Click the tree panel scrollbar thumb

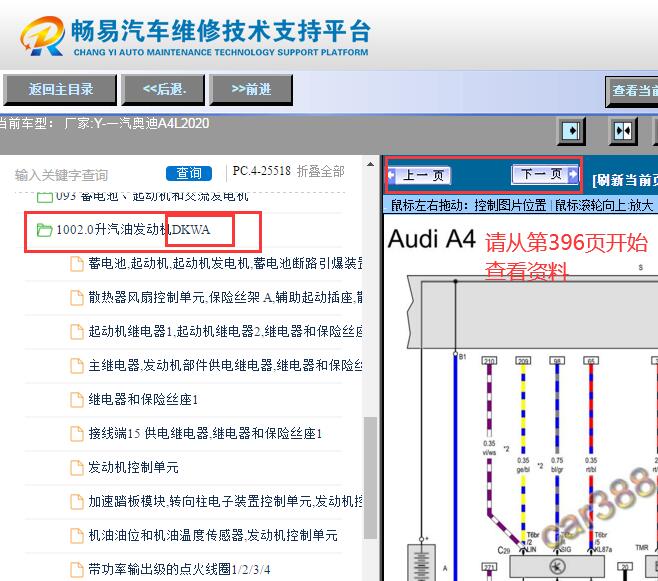(x=370, y=477)
